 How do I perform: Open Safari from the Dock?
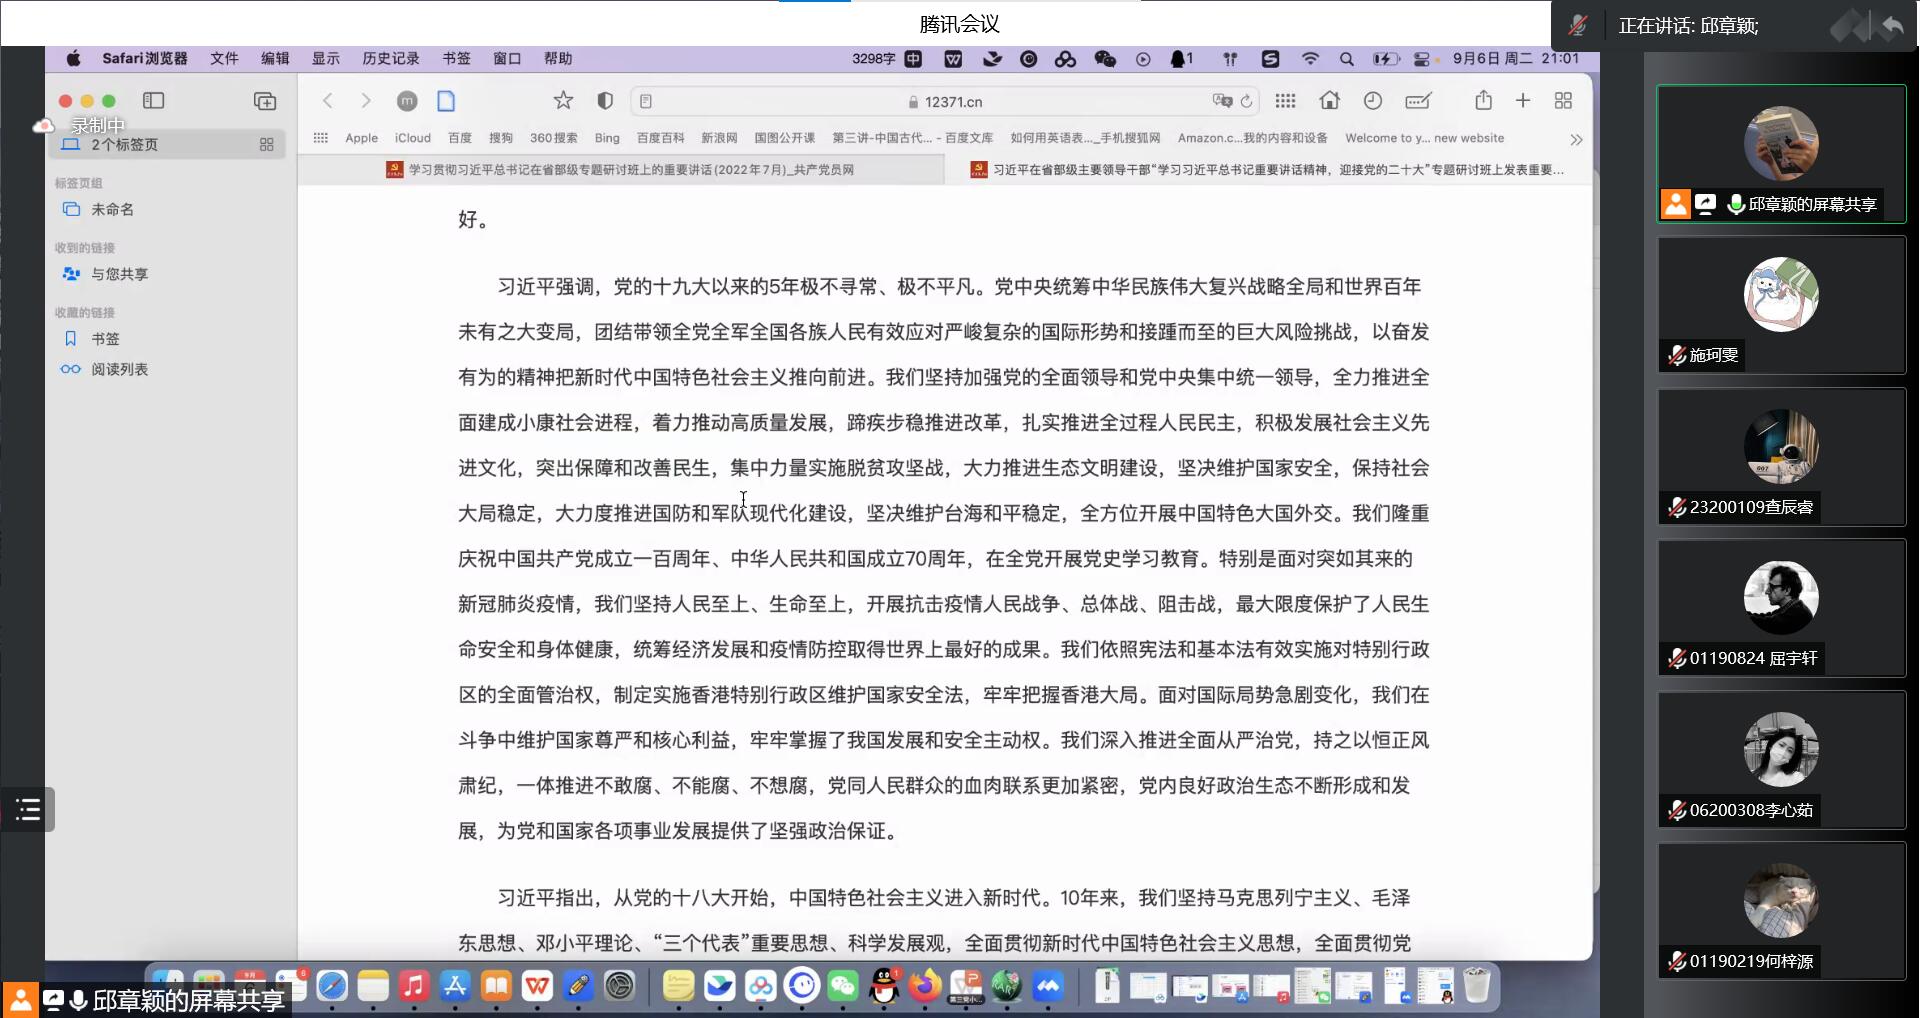(332, 987)
